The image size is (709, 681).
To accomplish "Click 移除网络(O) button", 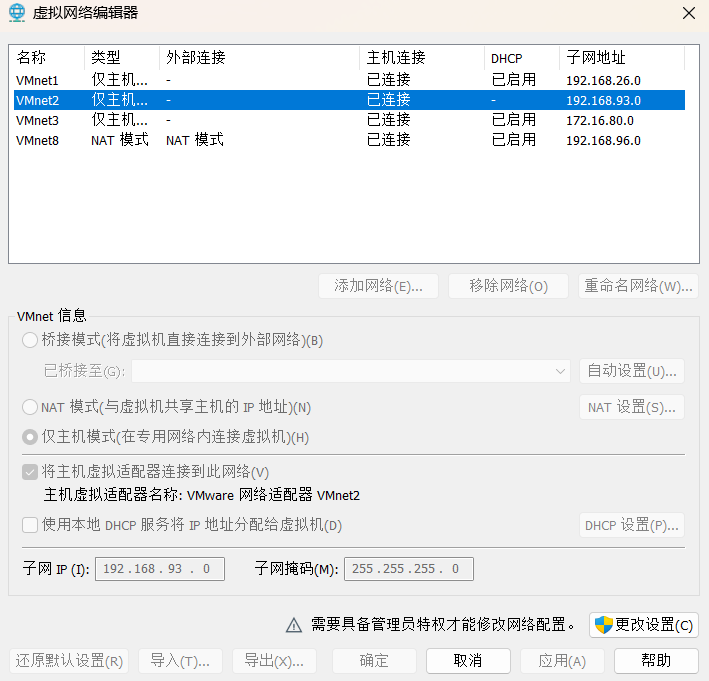I will [x=508, y=286].
